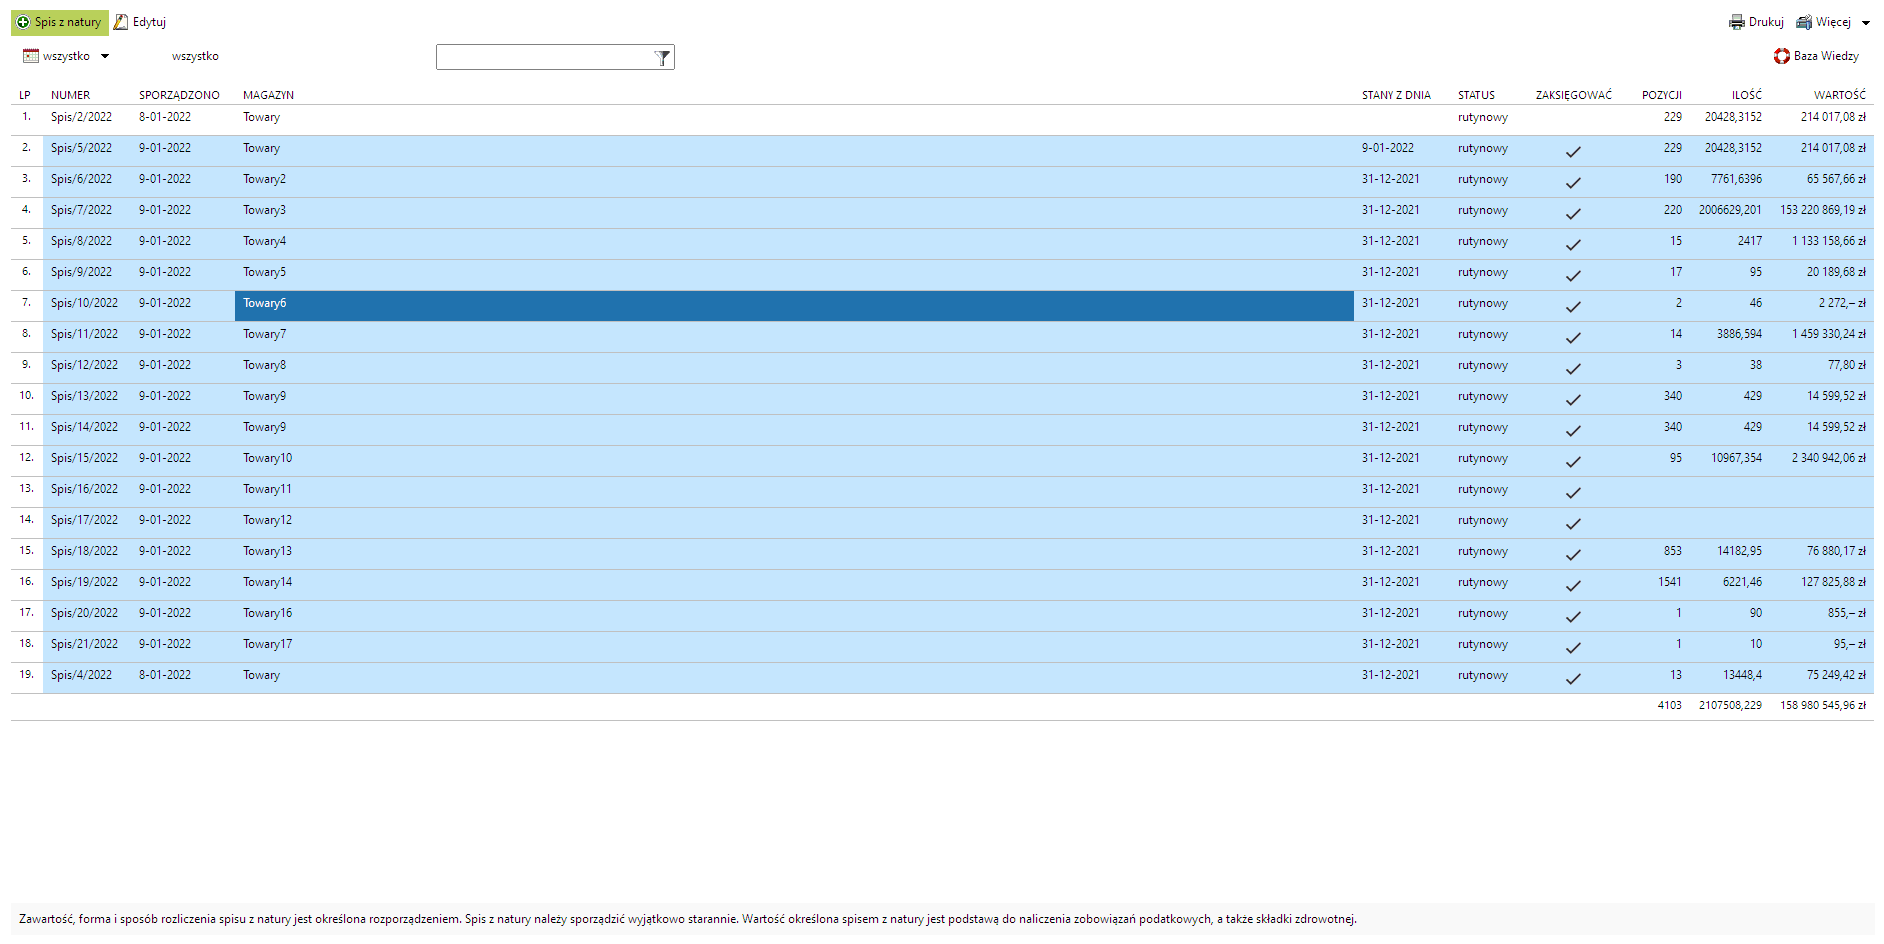Select the Spis/19/2022 inventory entry
The image size is (1884, 944).
pos(84,582)
